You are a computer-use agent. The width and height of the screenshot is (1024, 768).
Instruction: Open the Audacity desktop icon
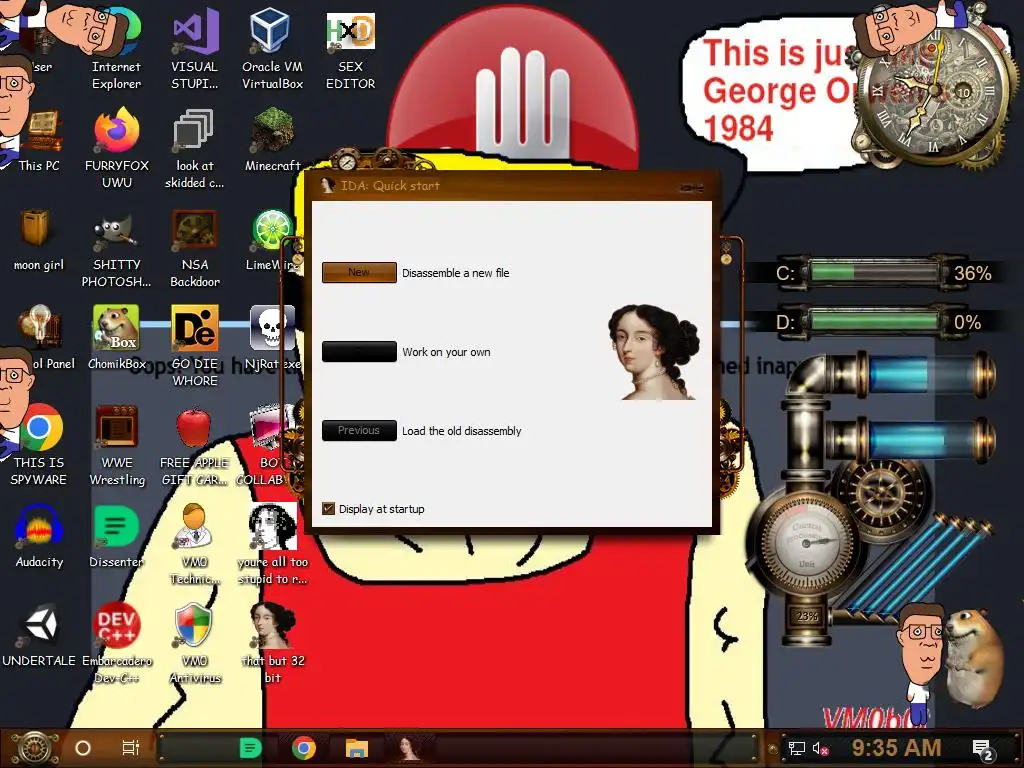tap(39, 537)
